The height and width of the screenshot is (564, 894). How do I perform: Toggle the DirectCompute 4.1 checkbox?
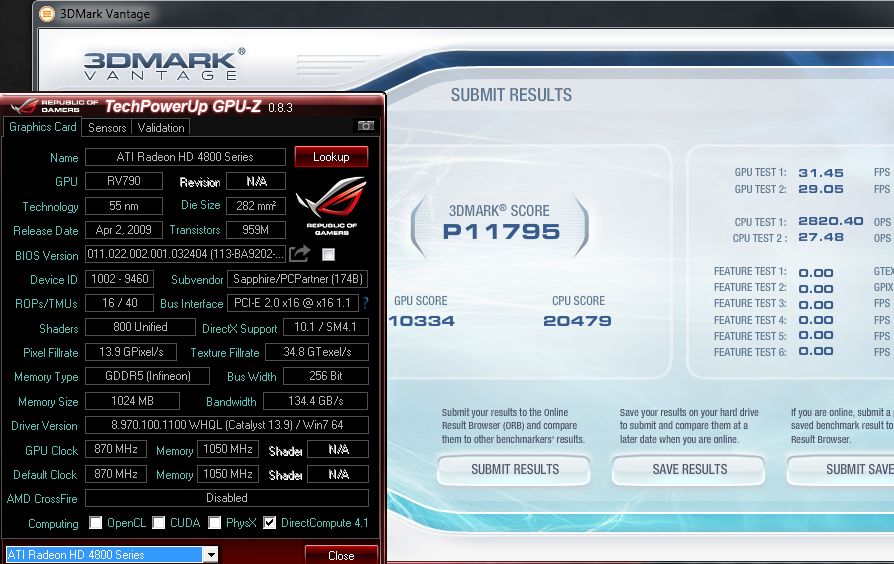pos(270,523)
